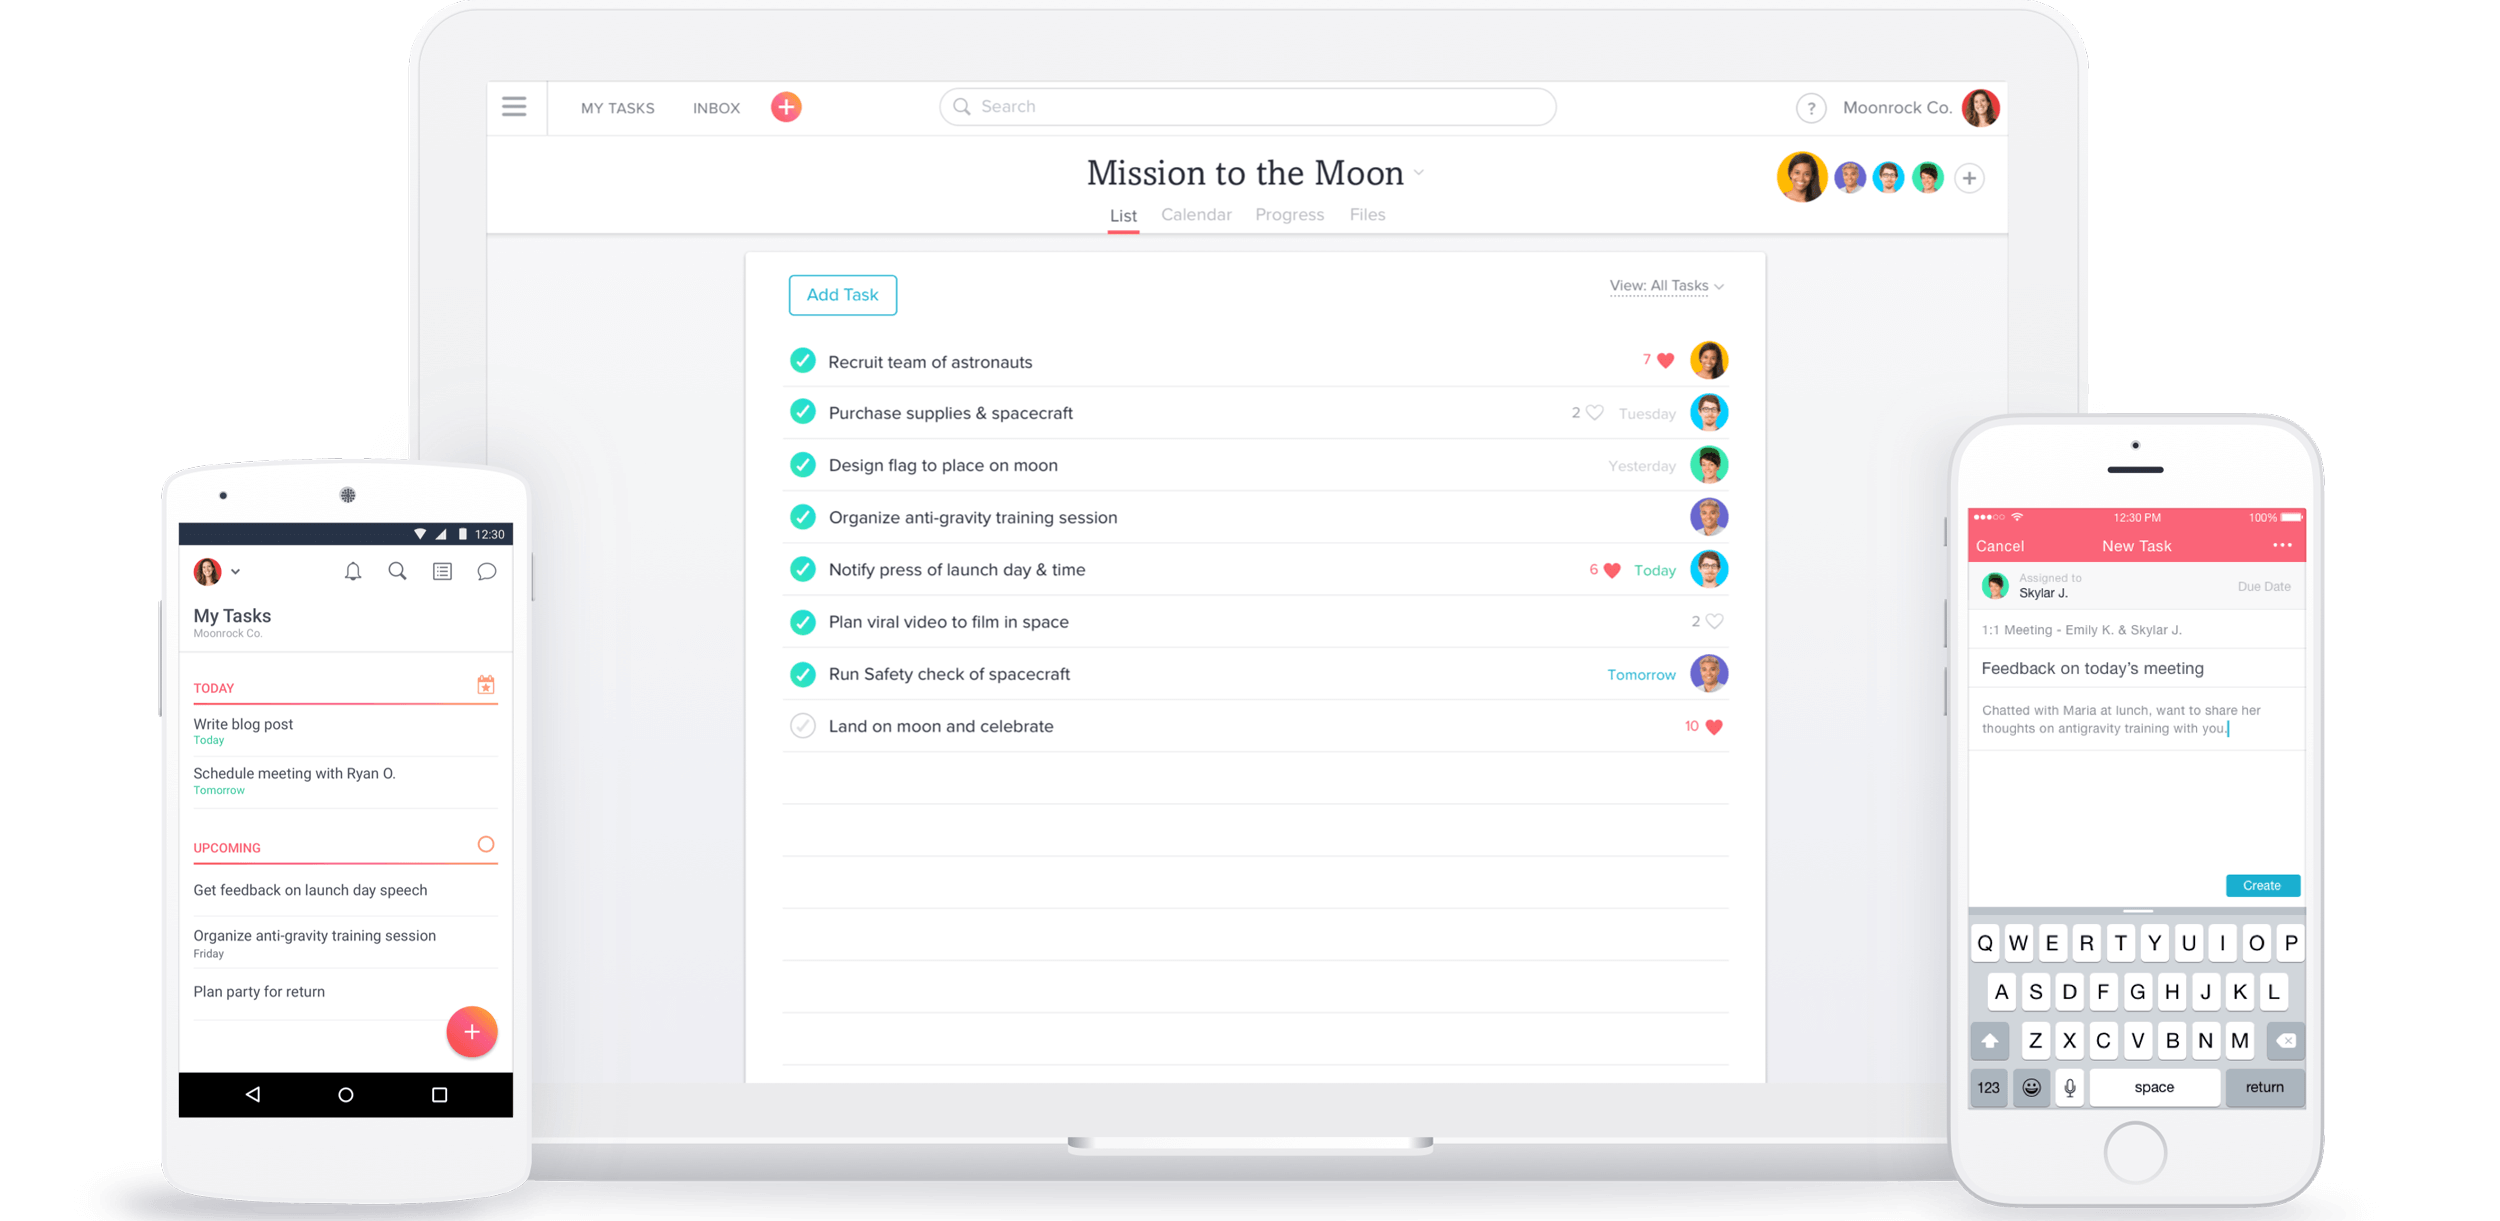Like the Purchase supplies & spacecraft task
The width and height of the screenshot is (2500, 1221).
coord(1595,413)
